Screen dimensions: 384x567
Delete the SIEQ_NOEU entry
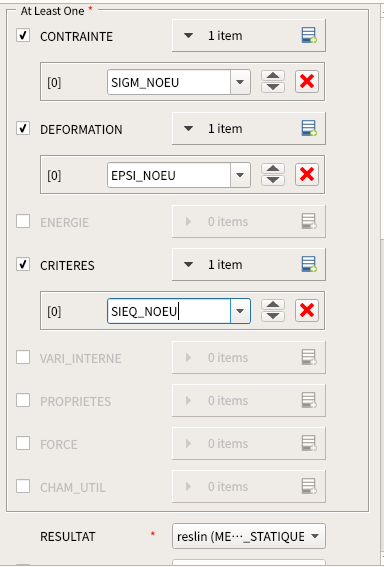tap(307, 310)
